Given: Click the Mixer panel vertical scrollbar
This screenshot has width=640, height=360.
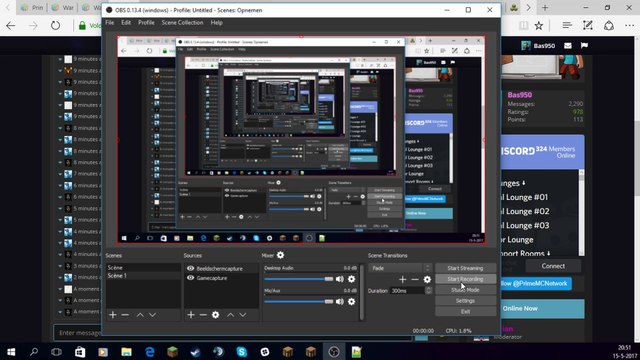Looking at the screenshot, I should click(x=362, y=292).
